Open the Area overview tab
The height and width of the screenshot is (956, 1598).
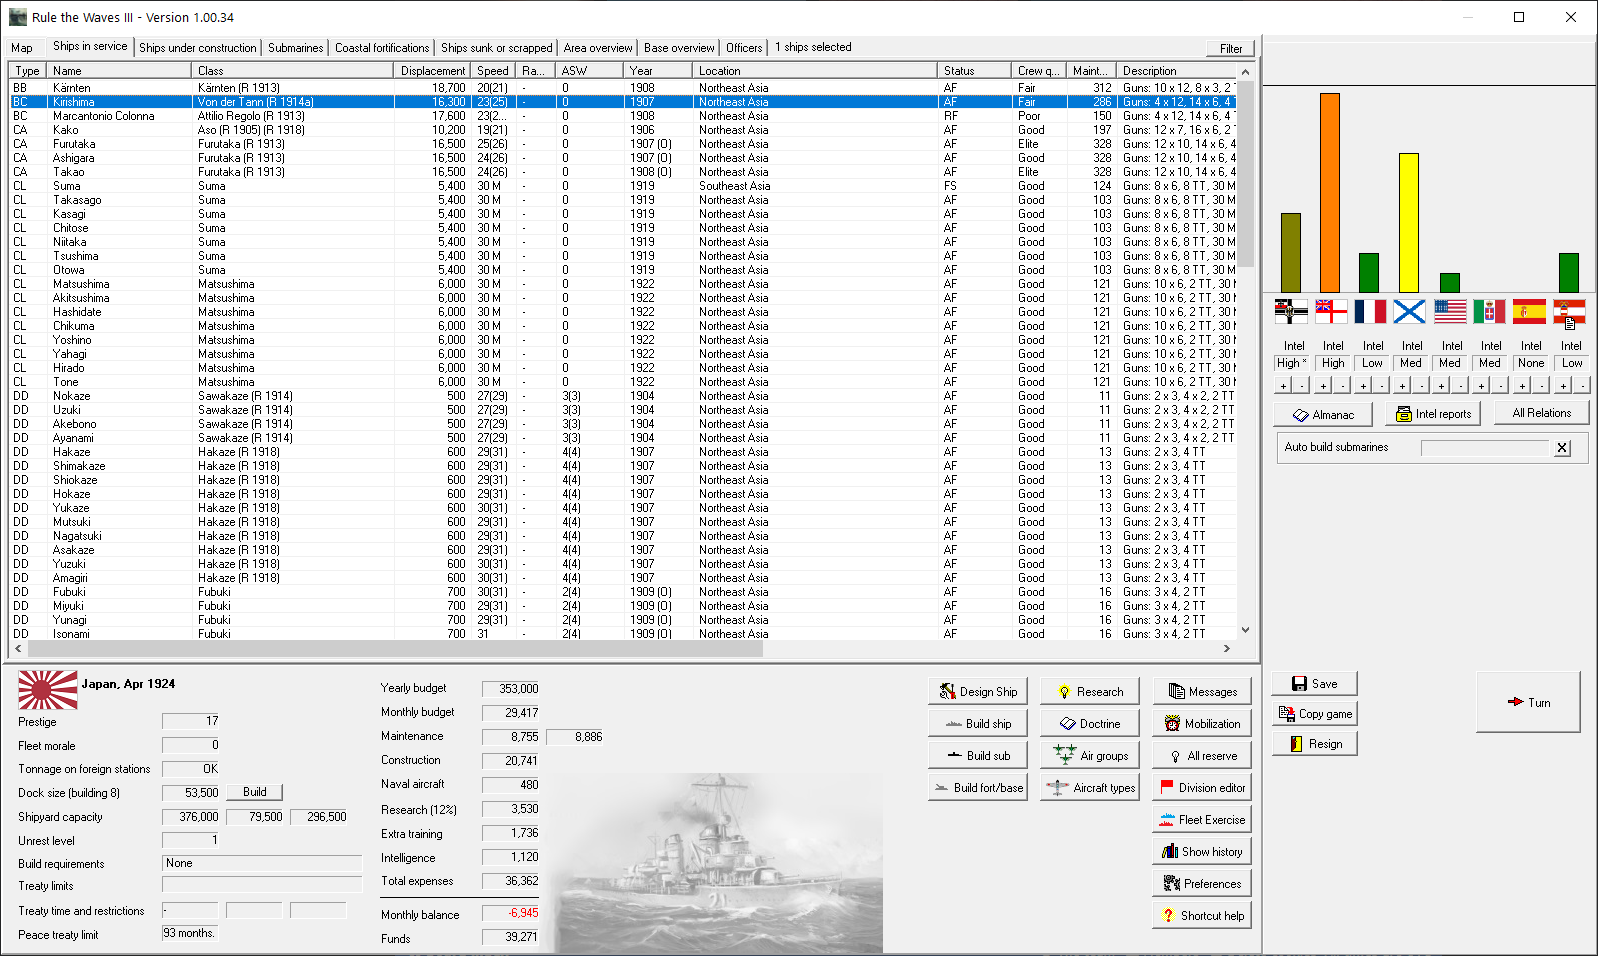tap(598, 48)
